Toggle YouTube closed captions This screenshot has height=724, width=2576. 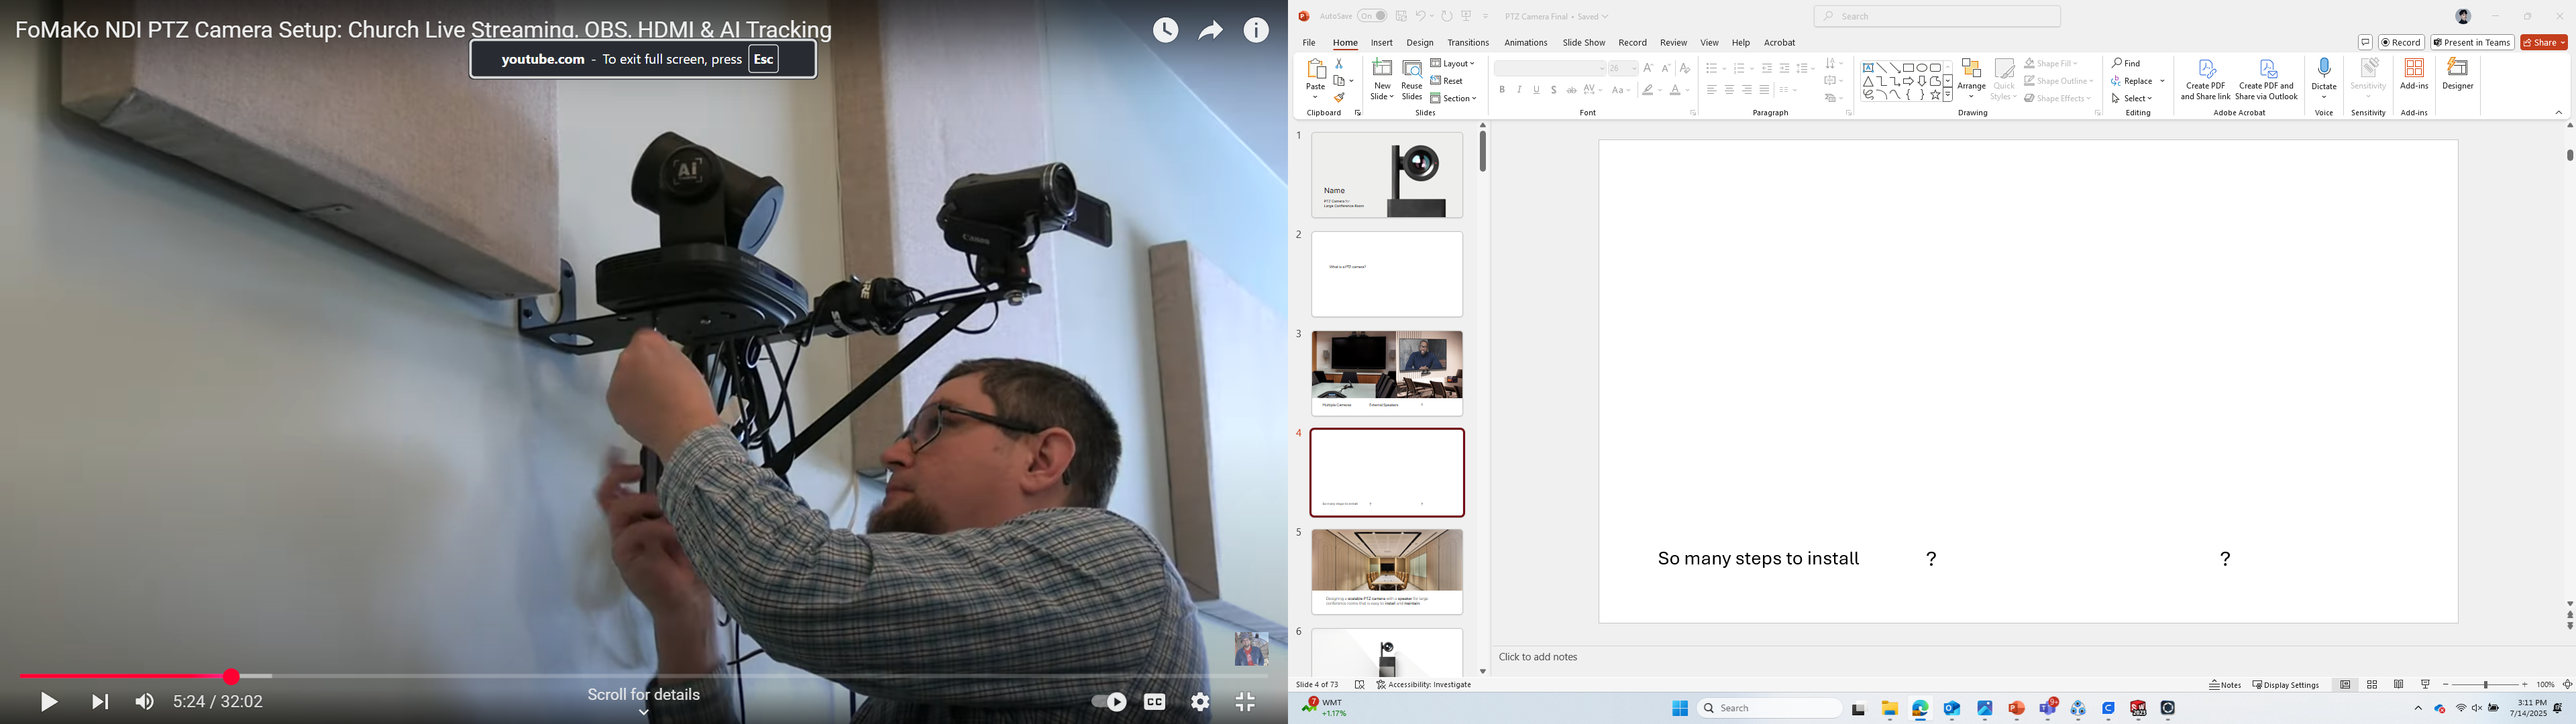[x=1154, y=702]
